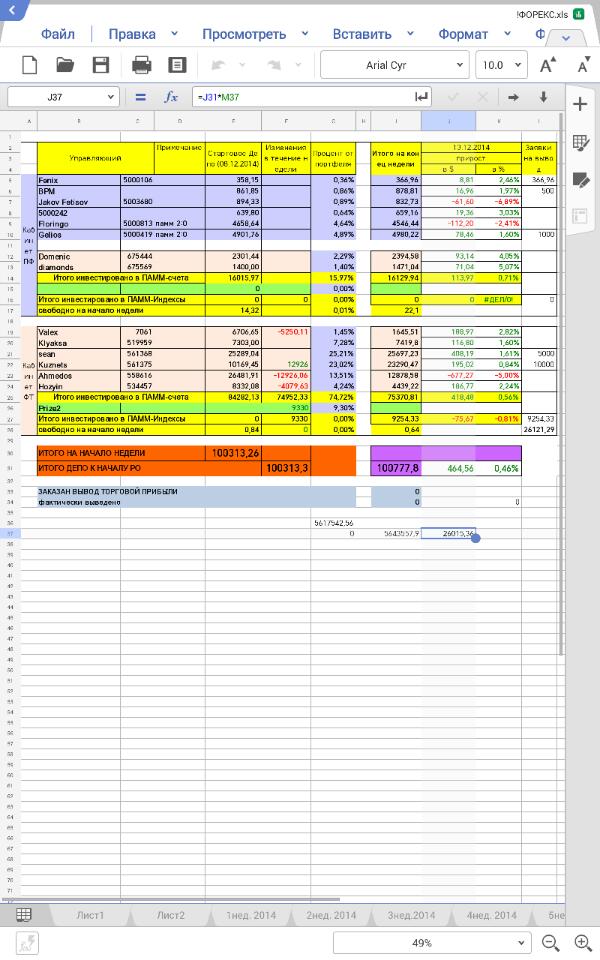Open the sheet grid icon left of sheet tabs
The height and width of the screenshot is (960, 600).
click(24, 915)
